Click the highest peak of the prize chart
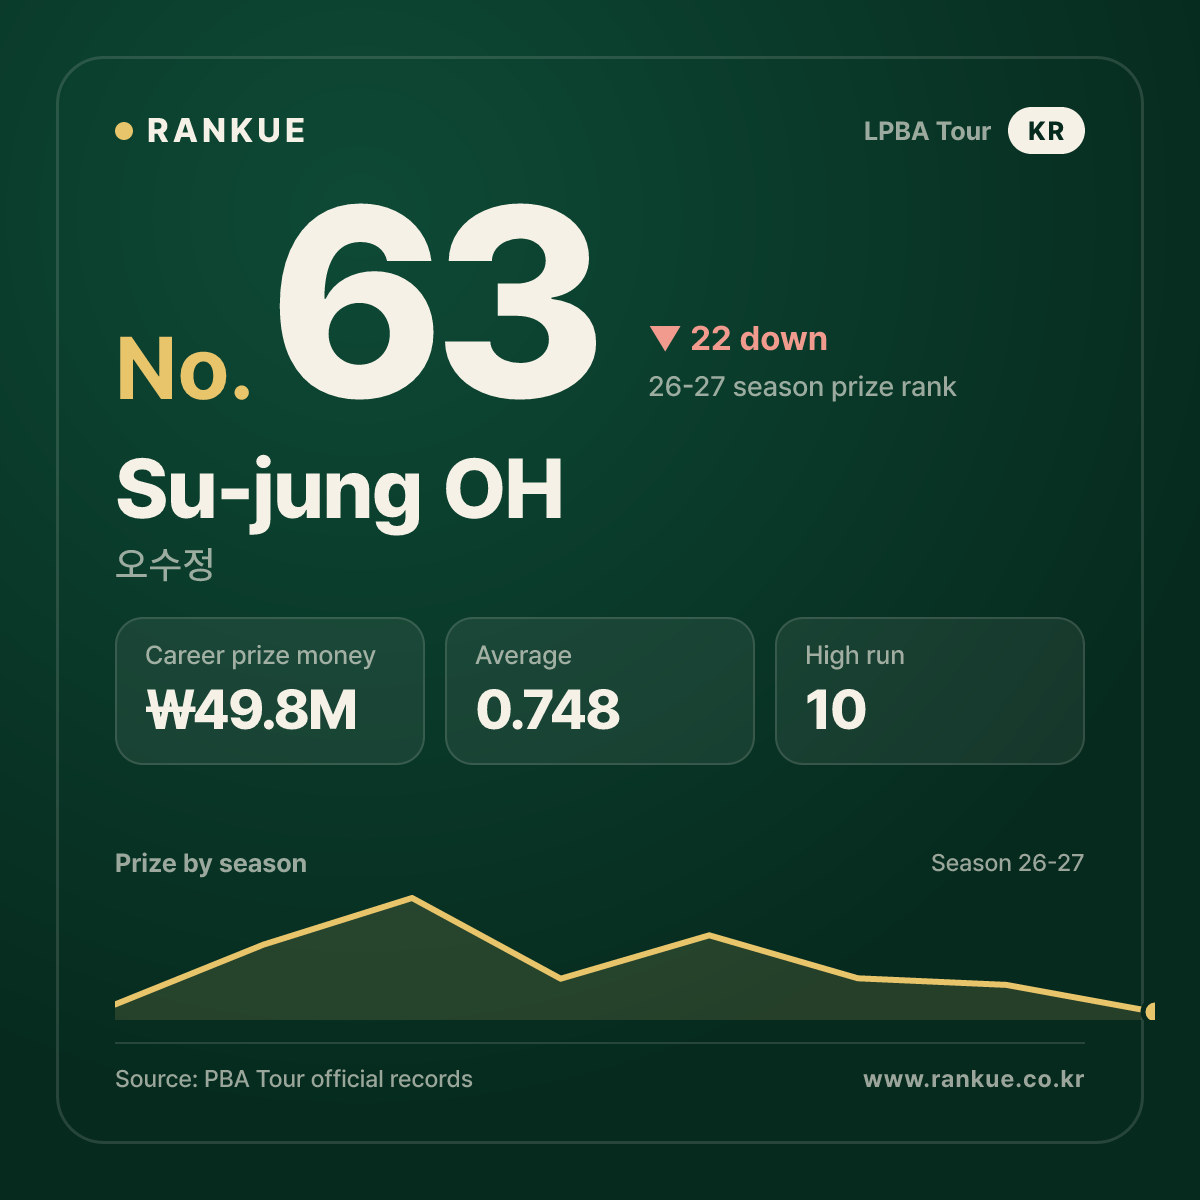1200x1200 pixels. click(412, 898)
